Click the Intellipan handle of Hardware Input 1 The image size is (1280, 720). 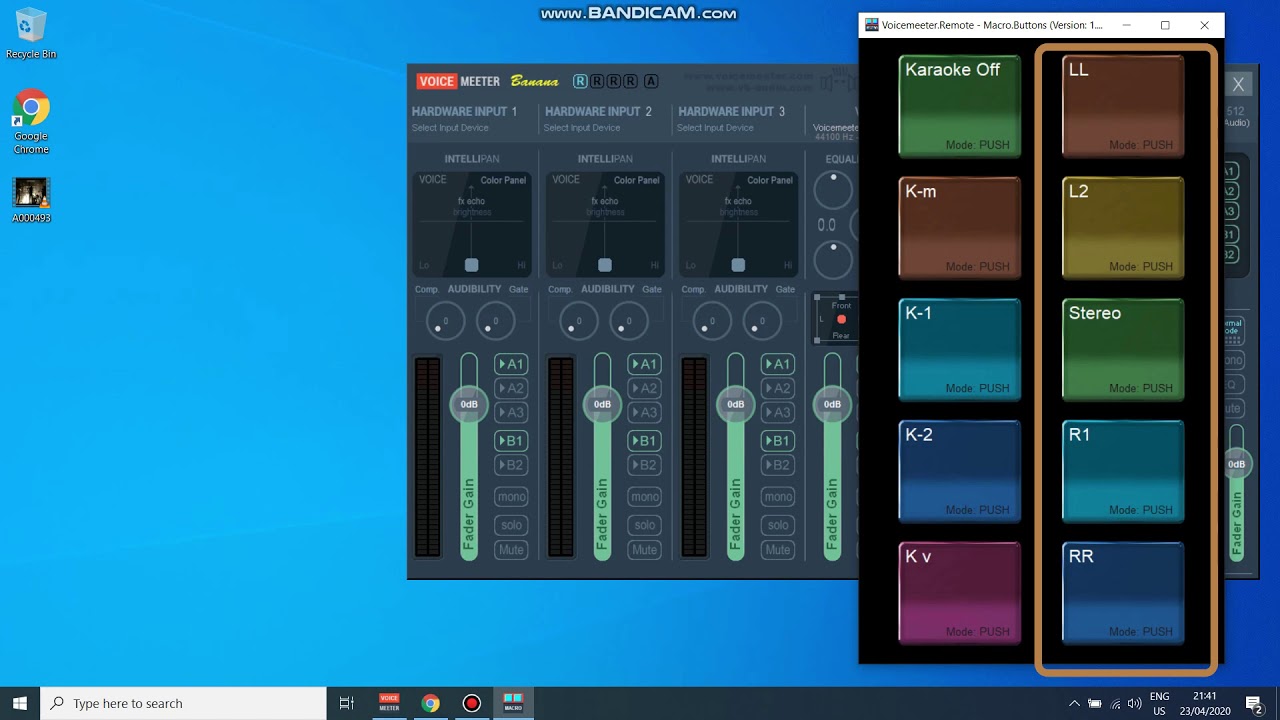click(472, 265)
